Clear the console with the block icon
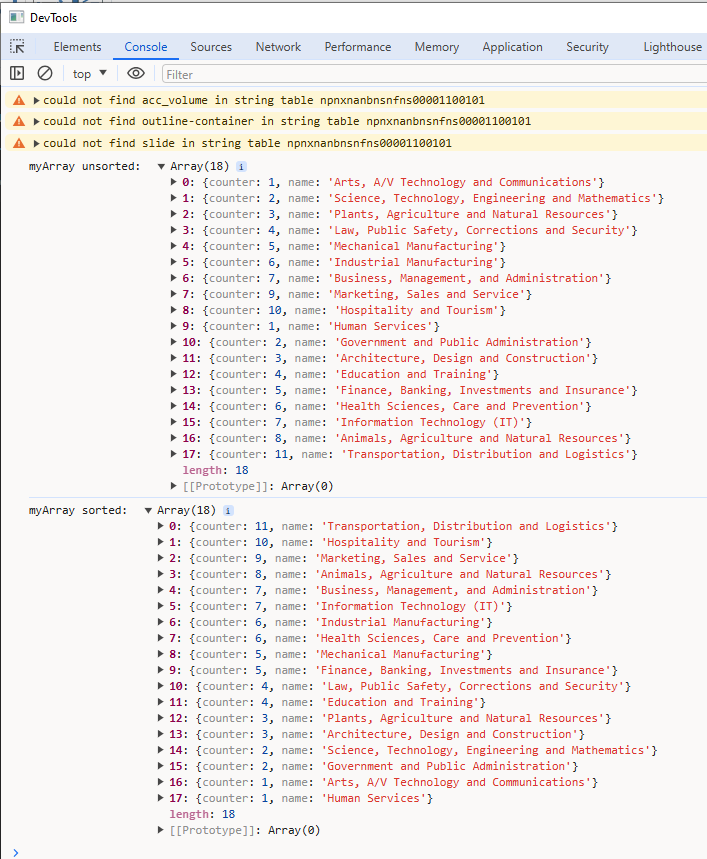Image resolution: width=707 pixels, height=859 pixels. 45,73
